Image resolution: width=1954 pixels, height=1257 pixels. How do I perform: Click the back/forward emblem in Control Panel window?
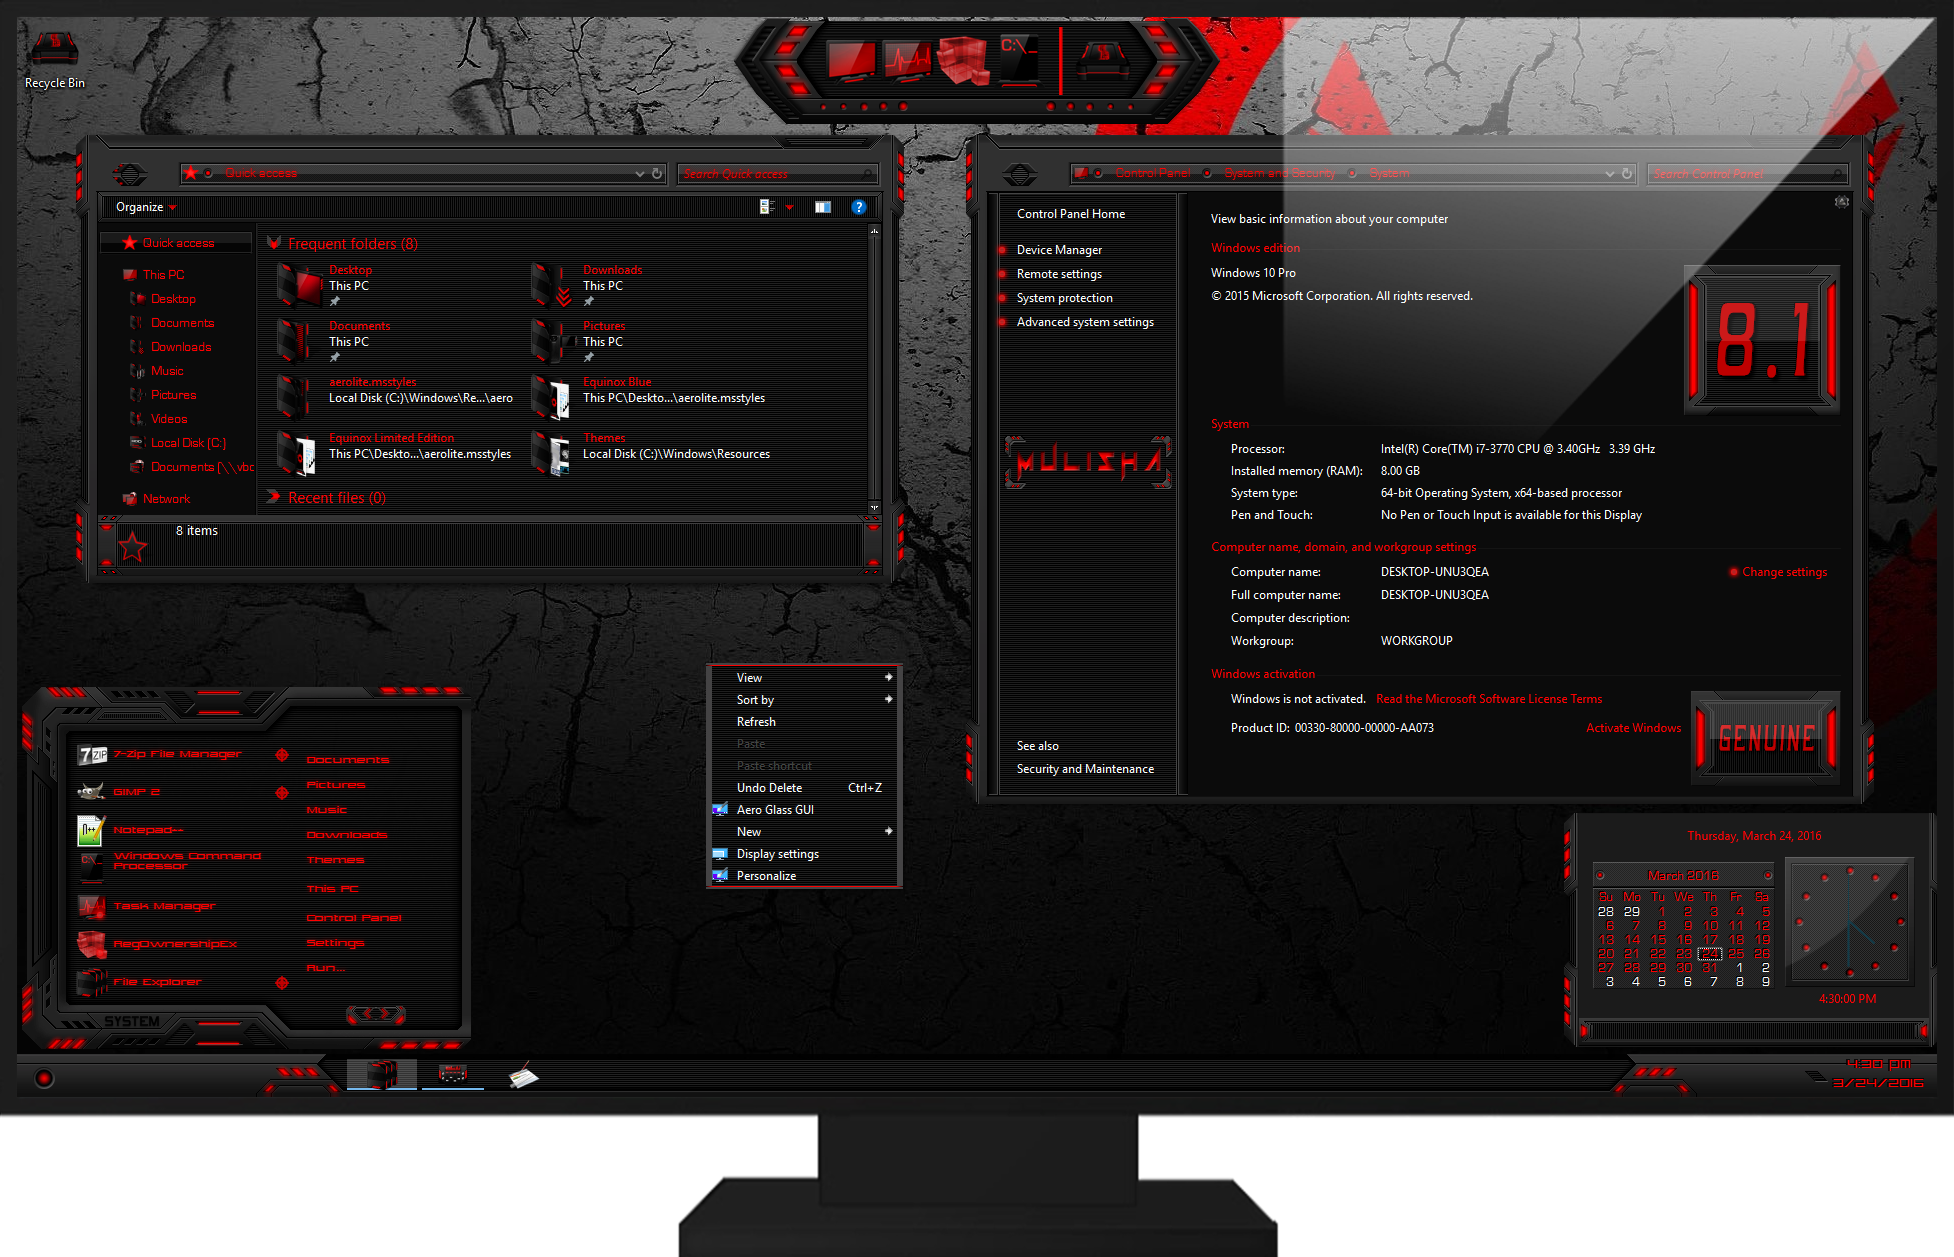coord(1020,174)
